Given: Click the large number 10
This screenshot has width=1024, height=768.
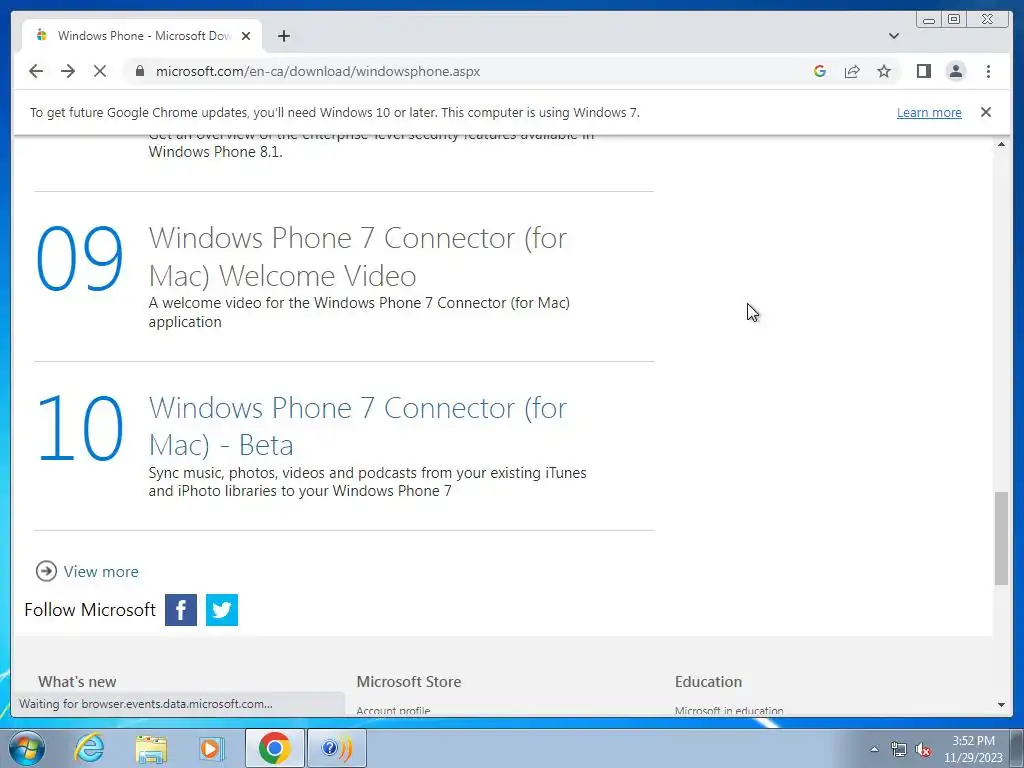Looking at the screenshot, I should [x=79, y=428].
